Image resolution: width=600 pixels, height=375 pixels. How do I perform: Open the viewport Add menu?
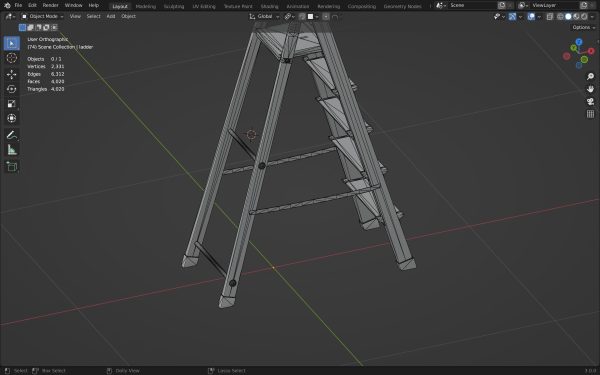point(111,16)
